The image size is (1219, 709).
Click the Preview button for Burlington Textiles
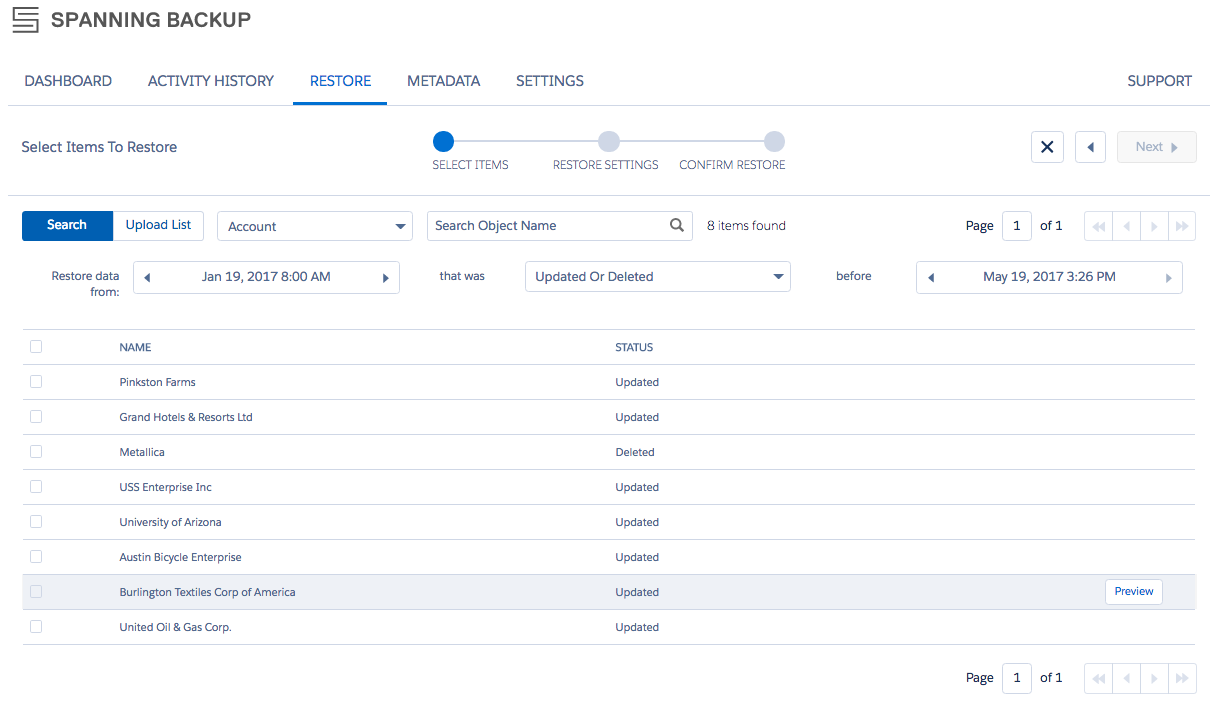coord(1133,591)
